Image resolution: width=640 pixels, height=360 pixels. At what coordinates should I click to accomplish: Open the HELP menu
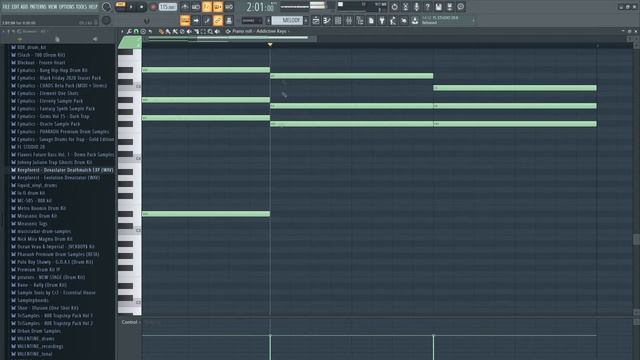click(x=93, y=7)
